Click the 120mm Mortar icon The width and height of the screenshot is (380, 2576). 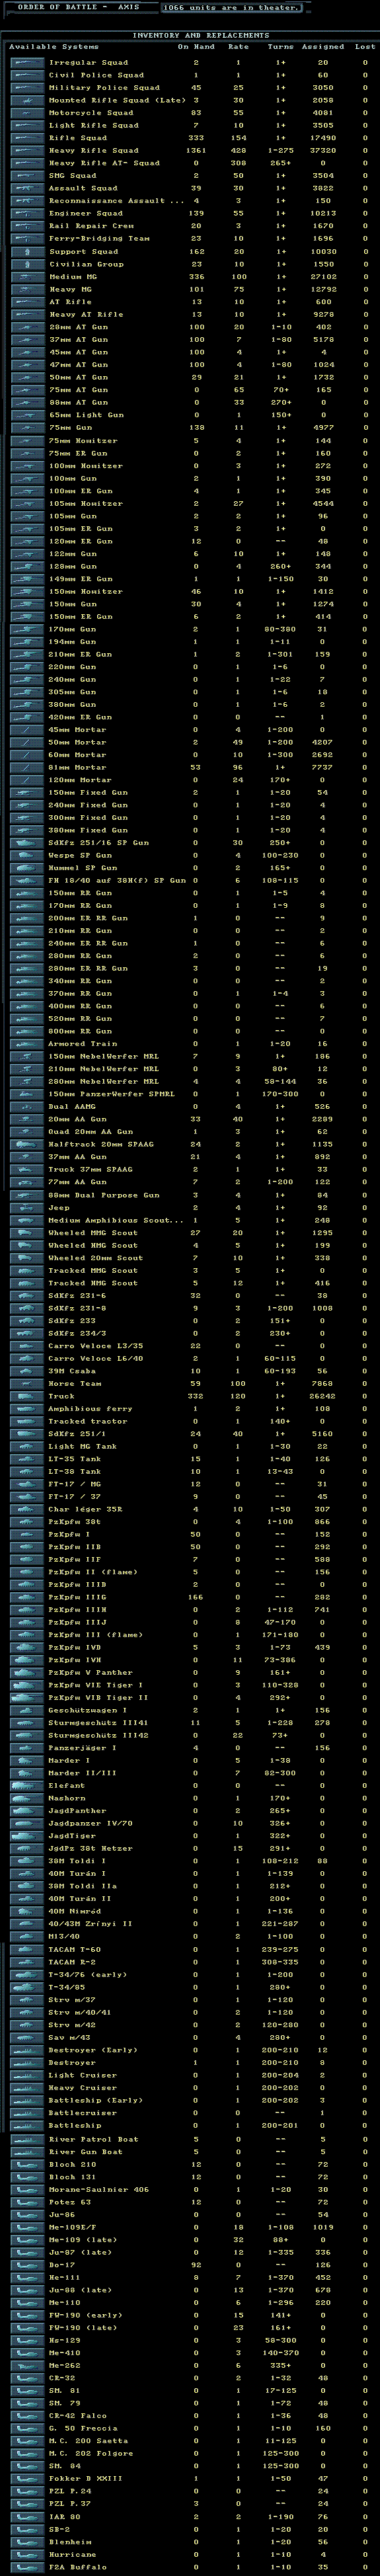pos(27,780)
